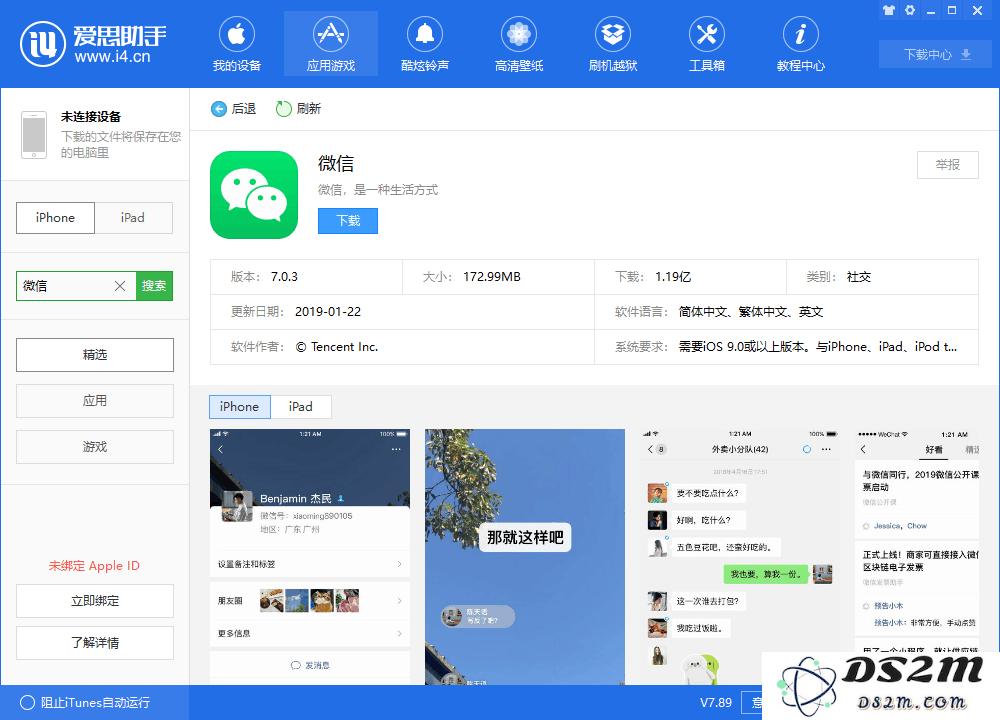Click the app title 微信
The image size is (1000, 720).
[x=336, y=164]
